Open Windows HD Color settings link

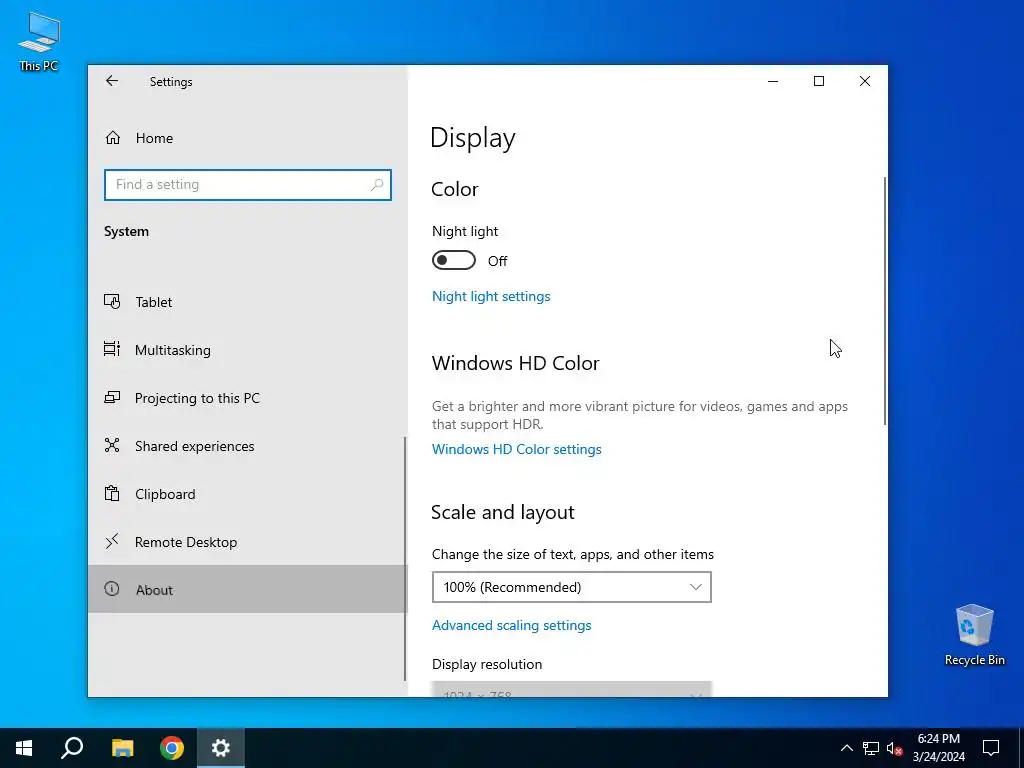[517, 449]
